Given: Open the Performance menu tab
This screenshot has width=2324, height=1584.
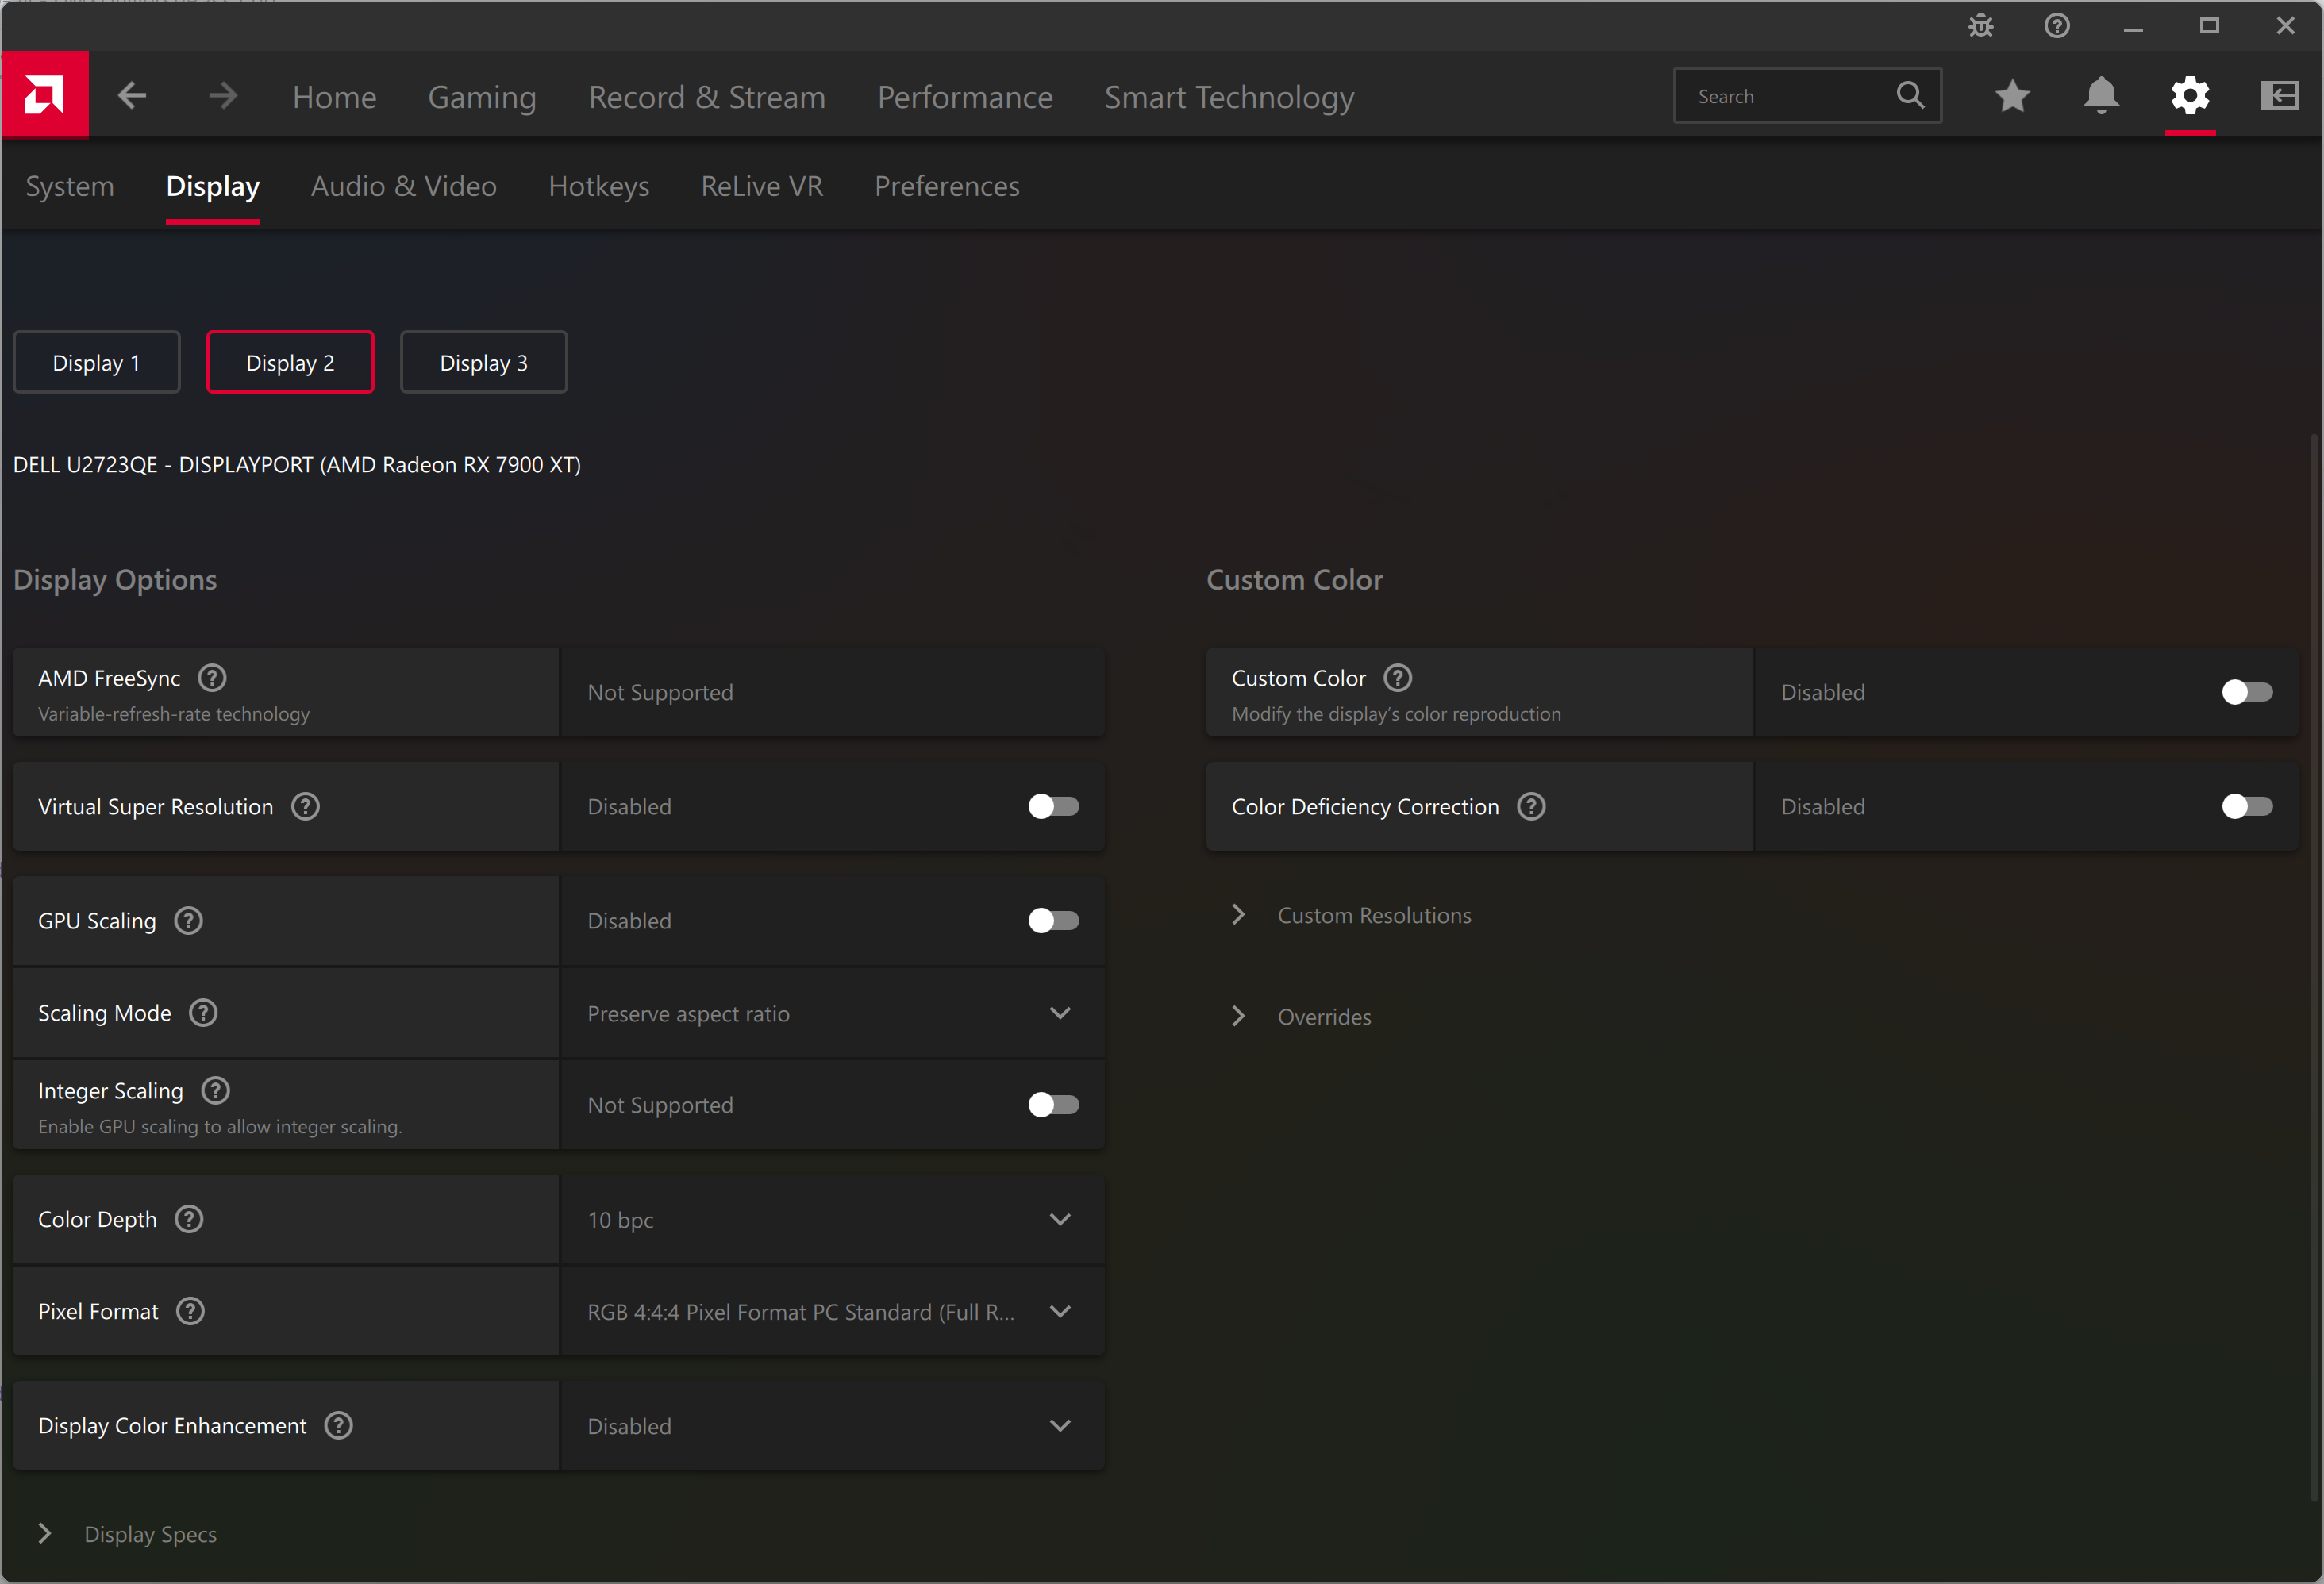Looking at the screenshot, I should coord(964,97).
